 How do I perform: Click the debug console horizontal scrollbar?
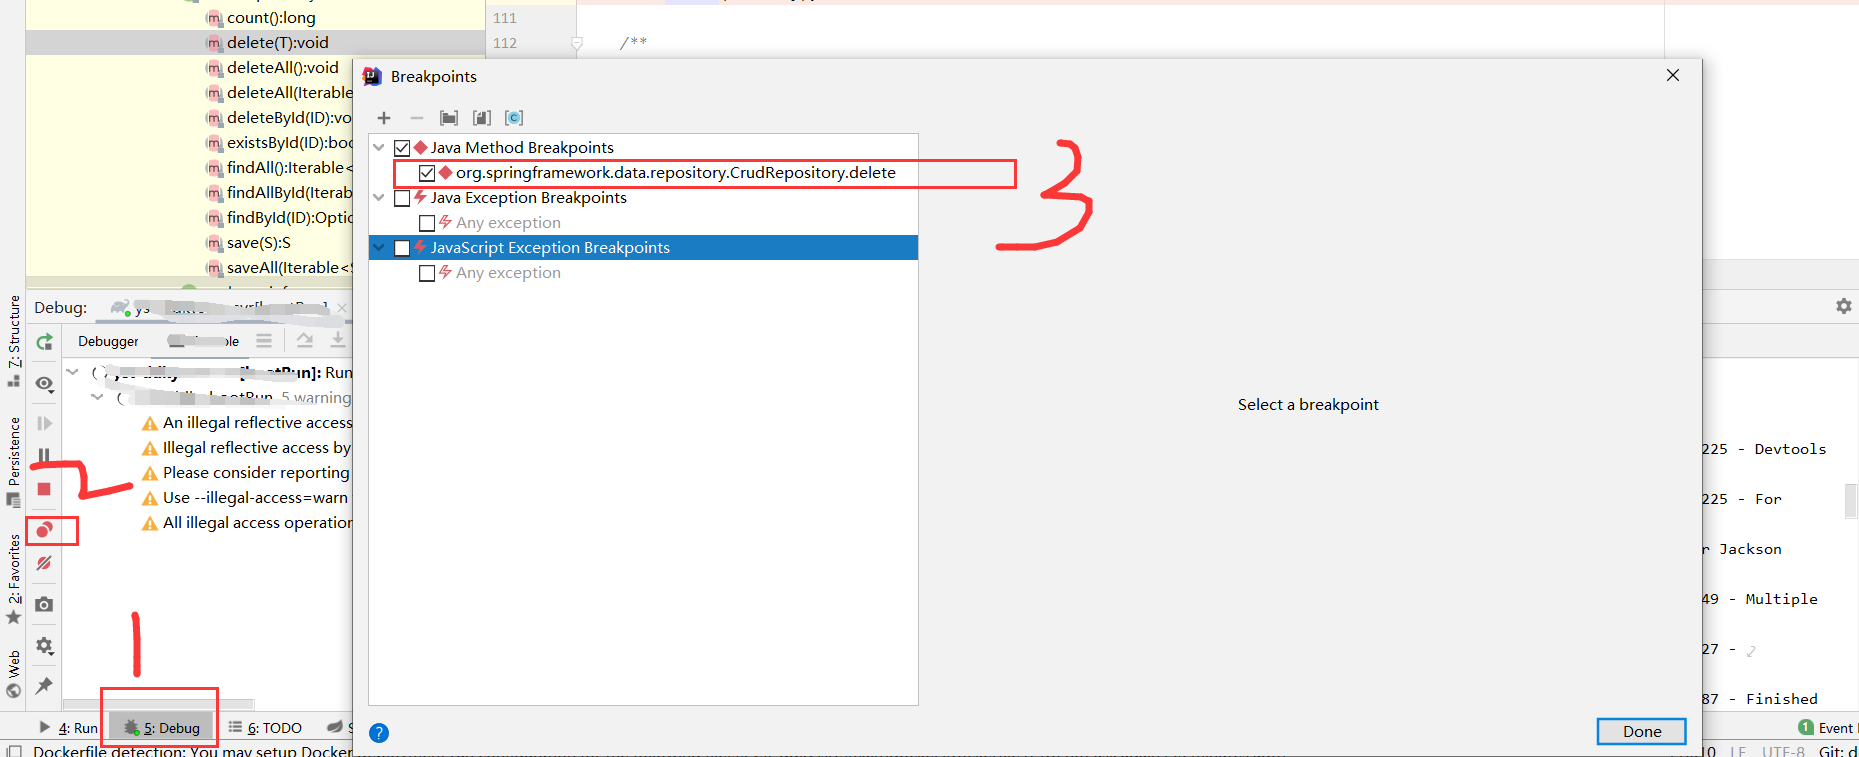pos(159,704)
